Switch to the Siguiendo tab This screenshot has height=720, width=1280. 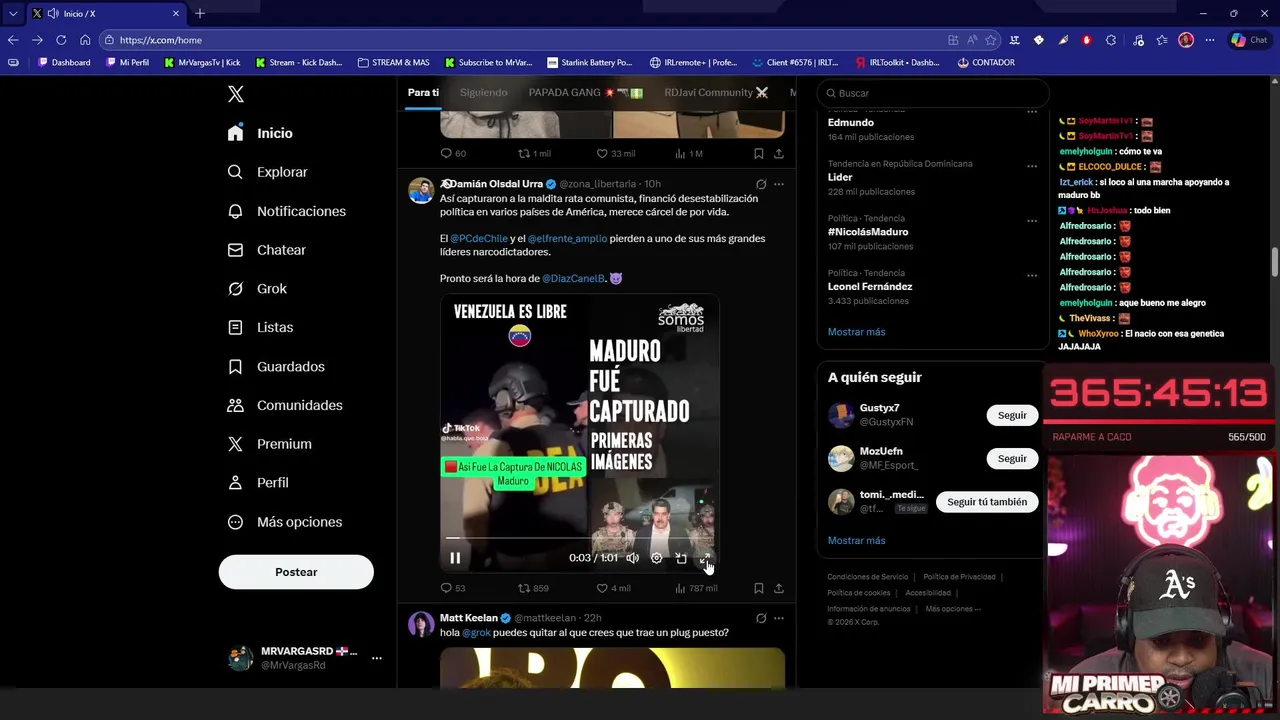coord(484,92)
